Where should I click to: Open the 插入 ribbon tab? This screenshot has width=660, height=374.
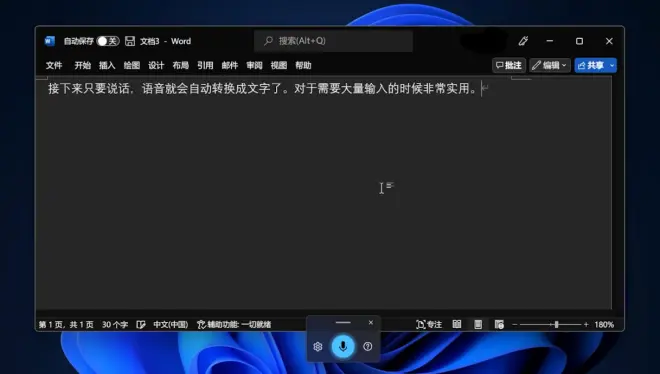(107, 65)
